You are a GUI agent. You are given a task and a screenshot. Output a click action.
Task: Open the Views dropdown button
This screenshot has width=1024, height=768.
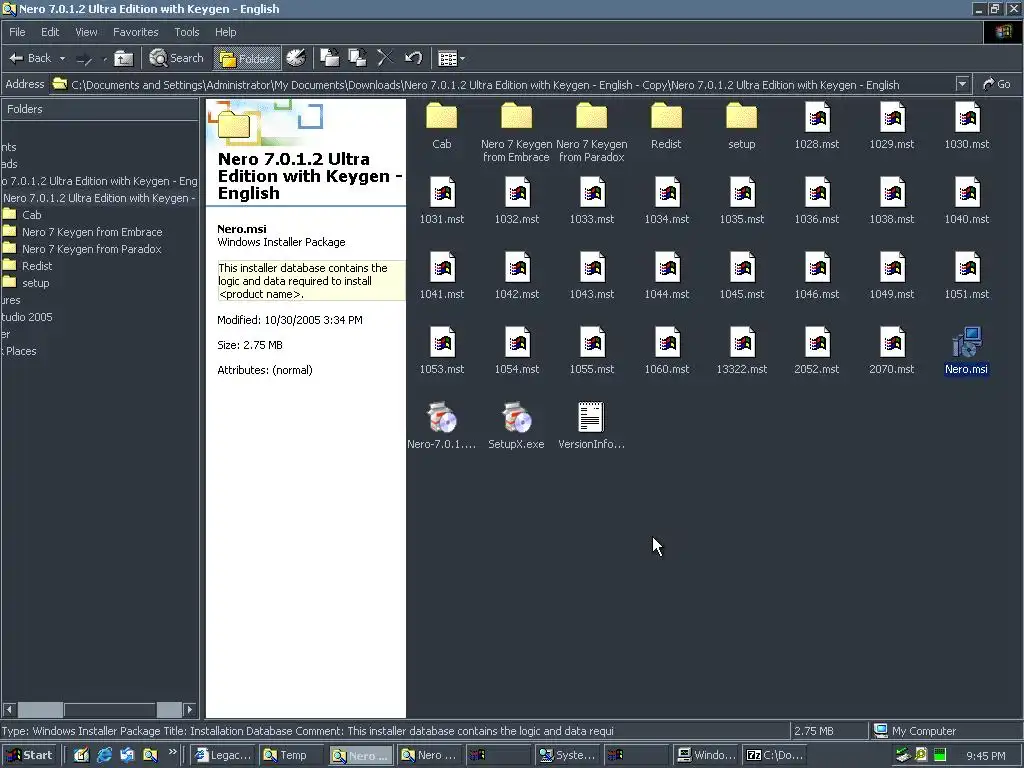click(x=451, y=59)
